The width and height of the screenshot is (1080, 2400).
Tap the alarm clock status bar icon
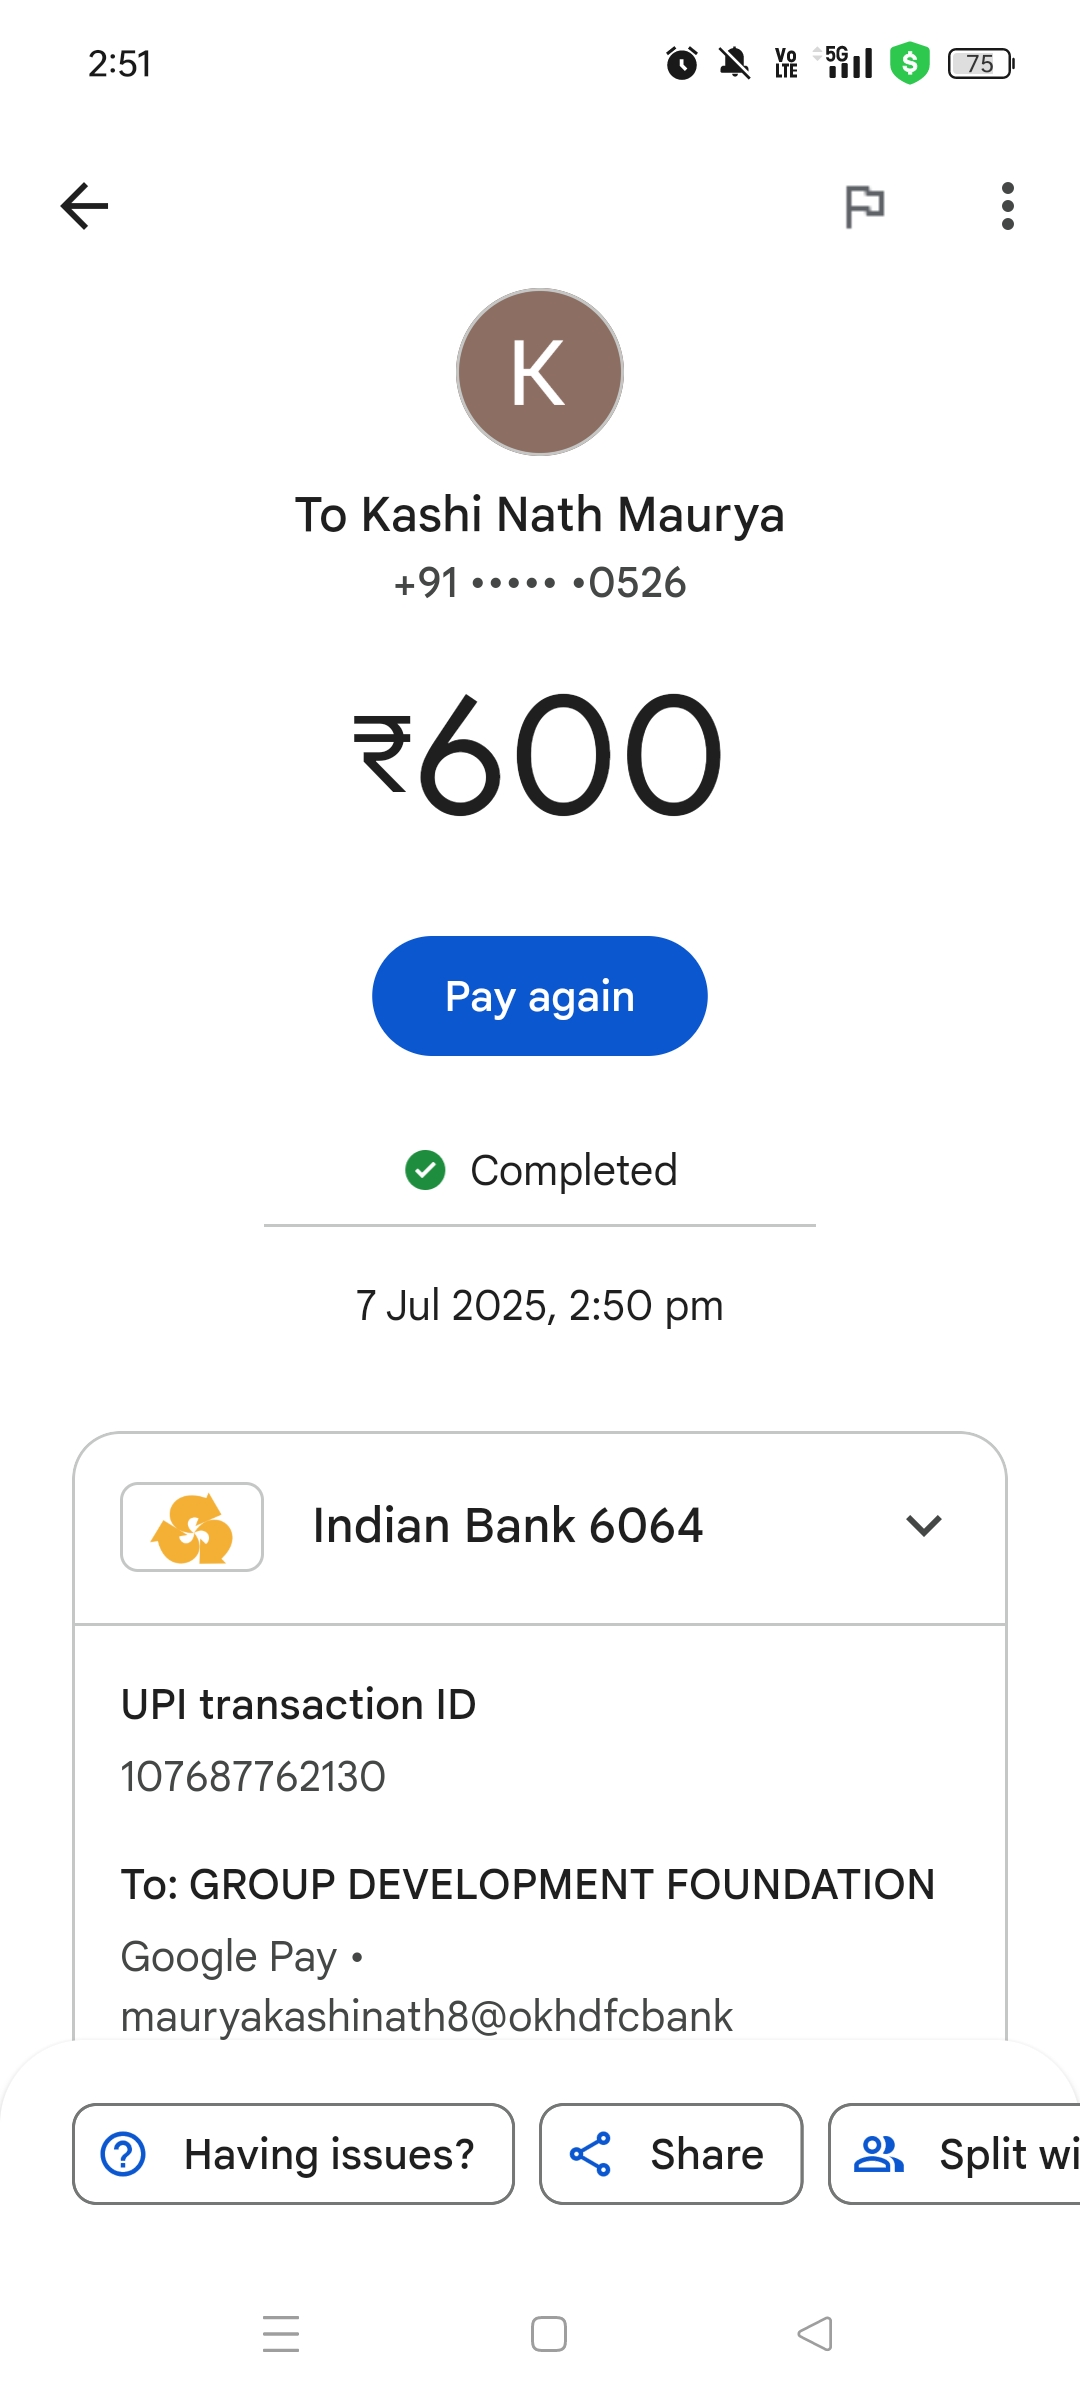(x=682, y=64)
